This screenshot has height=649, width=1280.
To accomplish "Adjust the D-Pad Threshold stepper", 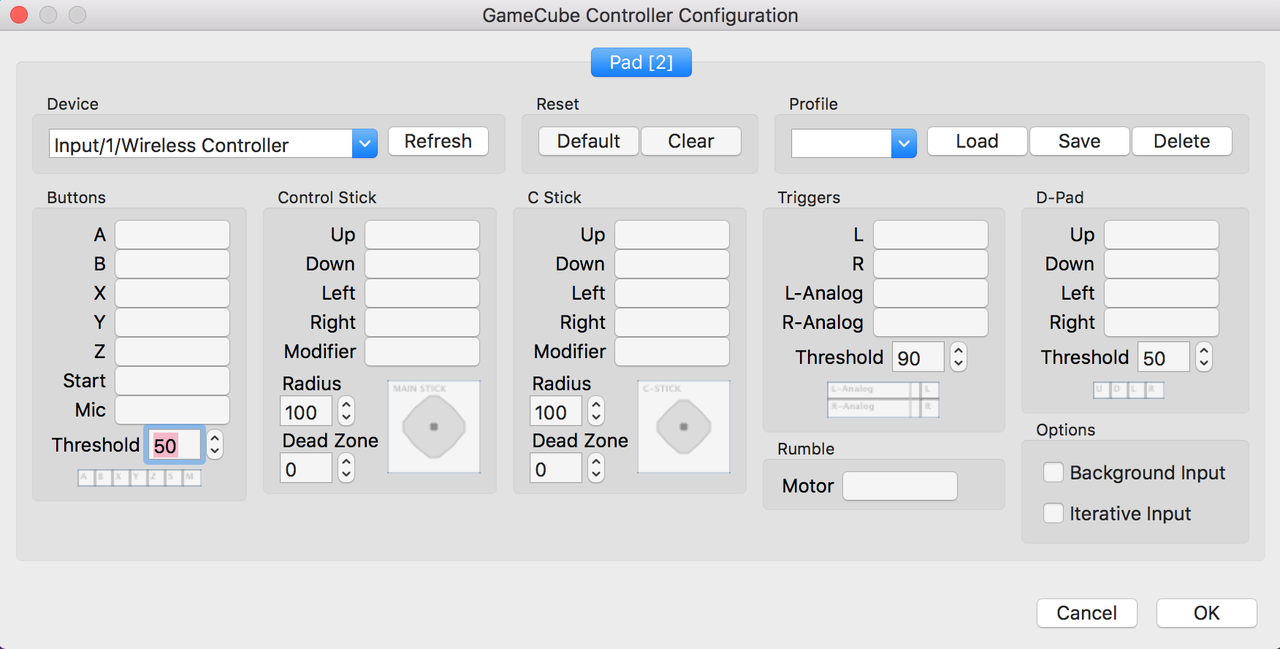I will [x=1204, y=357].
